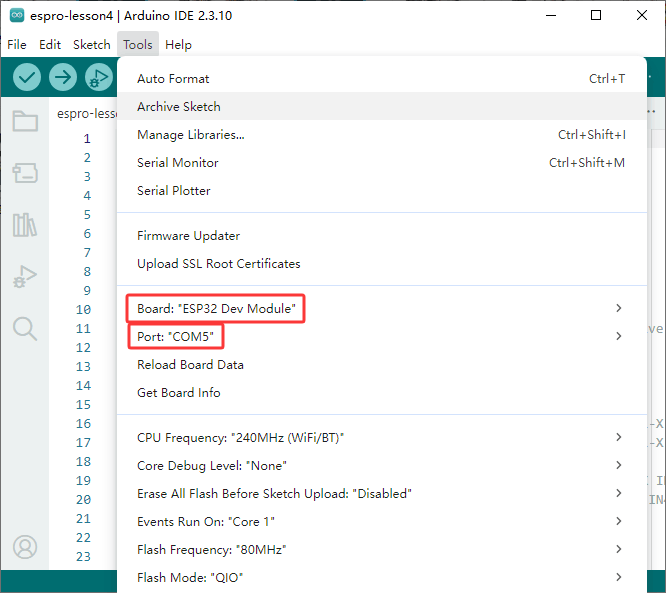Select Archive Sketch menu entry
The height and width of the screenshot is (593, 666).
(x=381, y=107)
